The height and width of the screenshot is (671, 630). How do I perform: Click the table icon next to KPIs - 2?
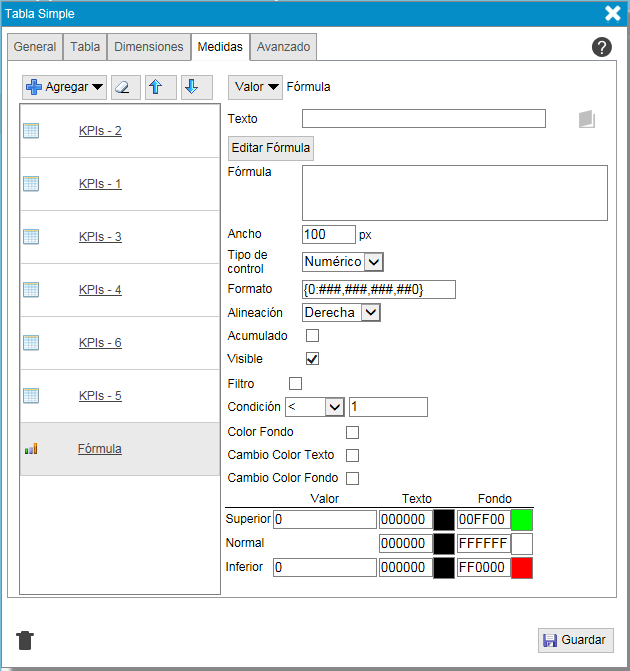[x=31, y=131]
